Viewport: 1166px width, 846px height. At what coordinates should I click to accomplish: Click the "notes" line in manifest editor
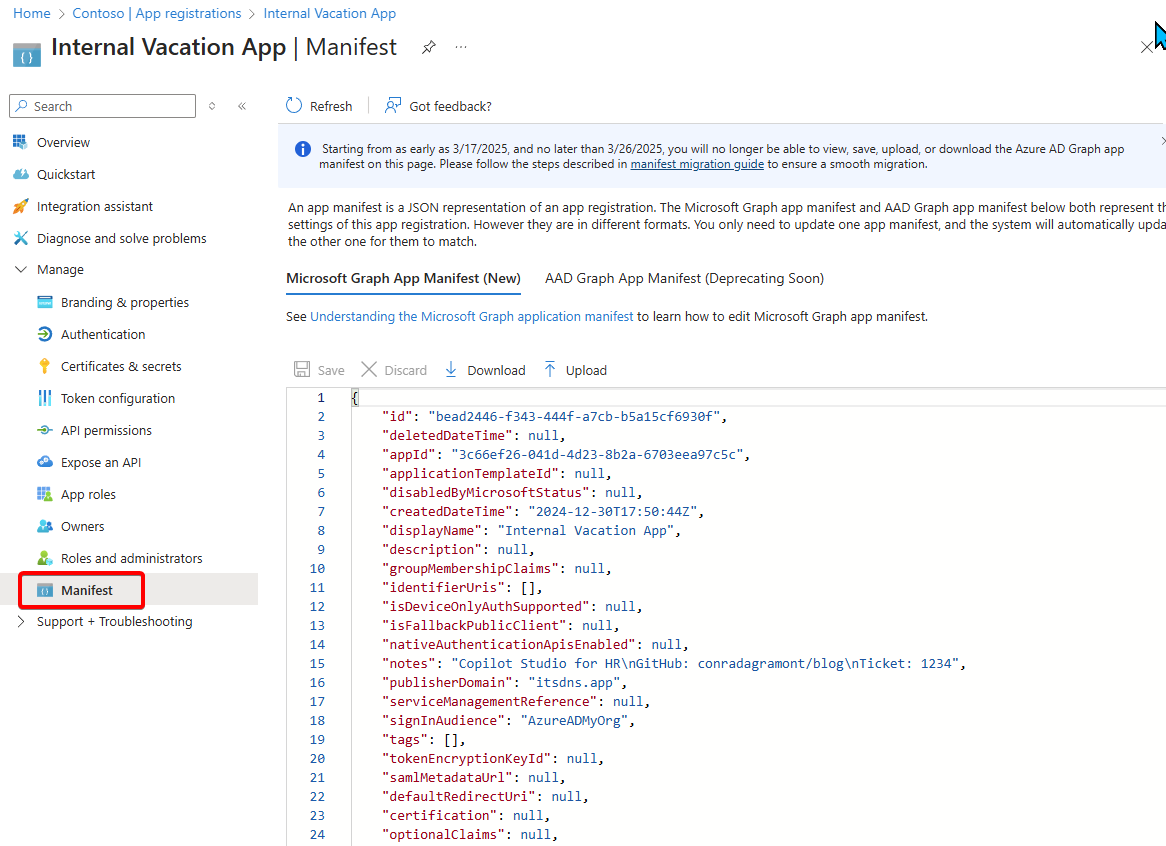tap(674, 663)
